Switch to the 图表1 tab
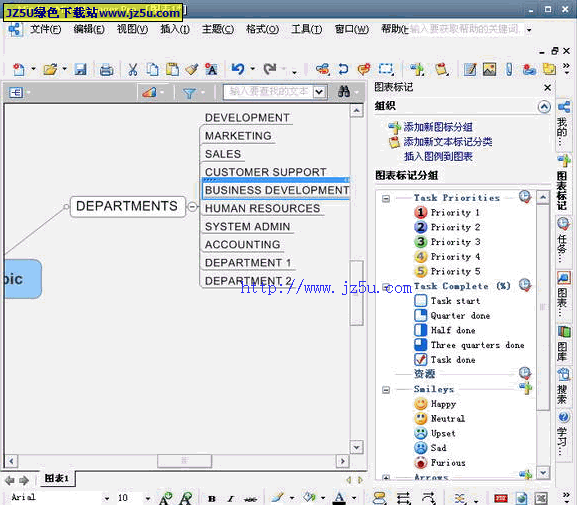 [x=57, y=478]
